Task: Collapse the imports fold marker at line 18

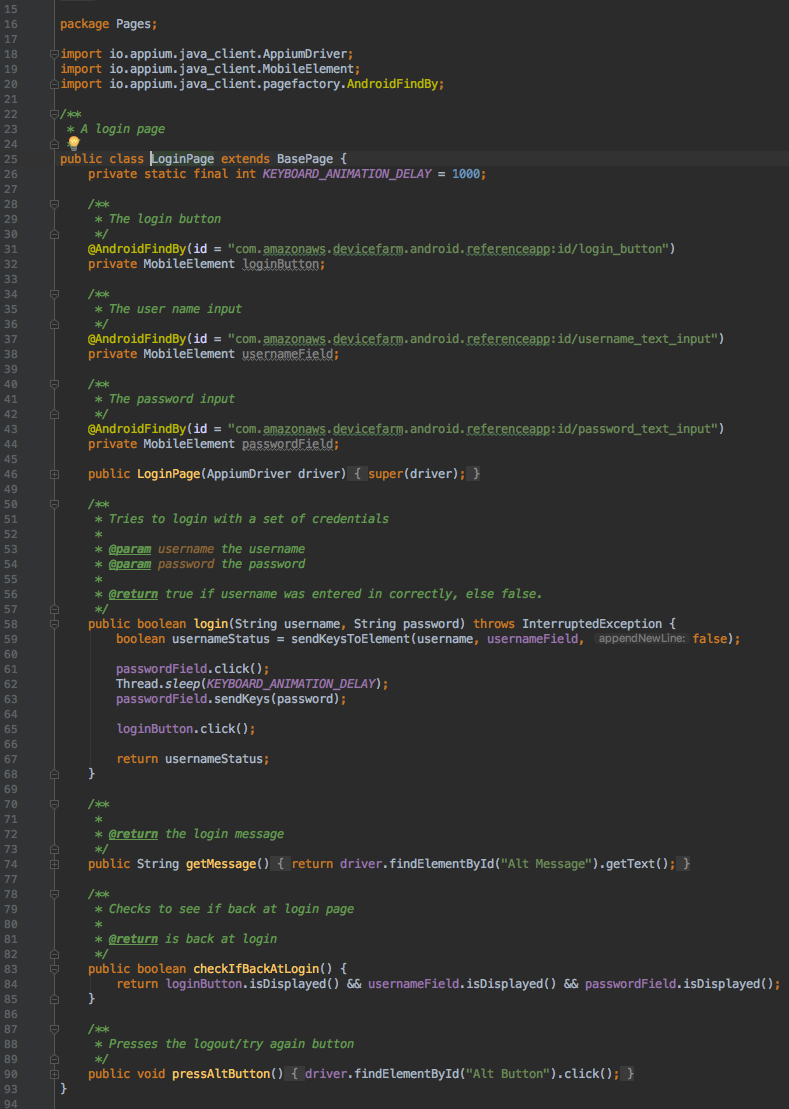Action: [54, 54]
